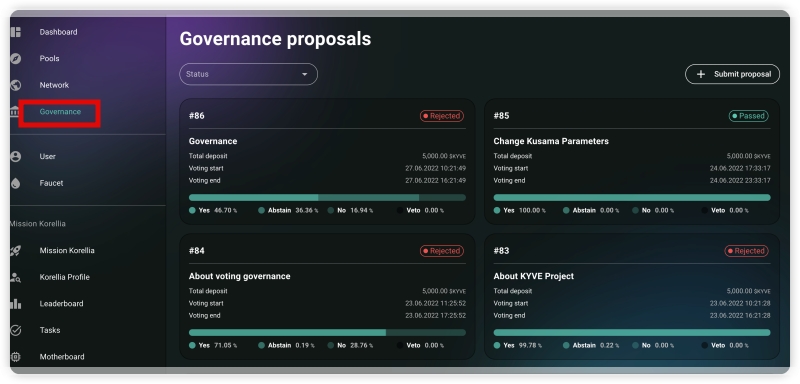Click the voting progress bar of proposal #85
Screen dimensions: 800x384
pos(632,198)
